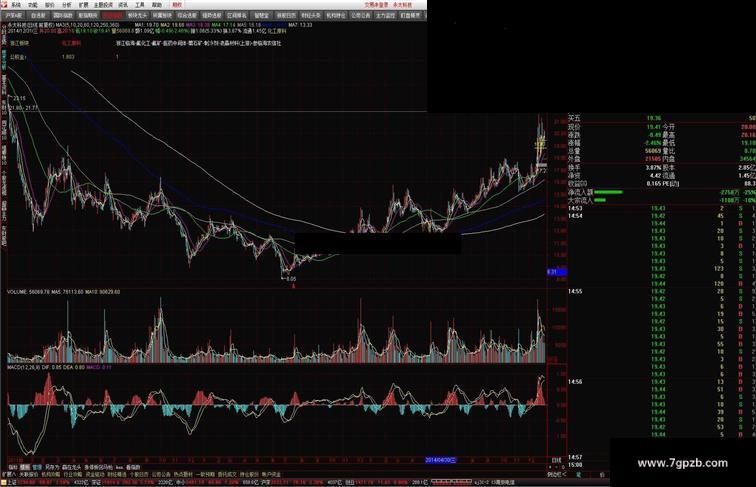Click the VOLUME indicator label
Image resolution: width=756 pixels, height=487 pixels.
[x=17, y=292]
